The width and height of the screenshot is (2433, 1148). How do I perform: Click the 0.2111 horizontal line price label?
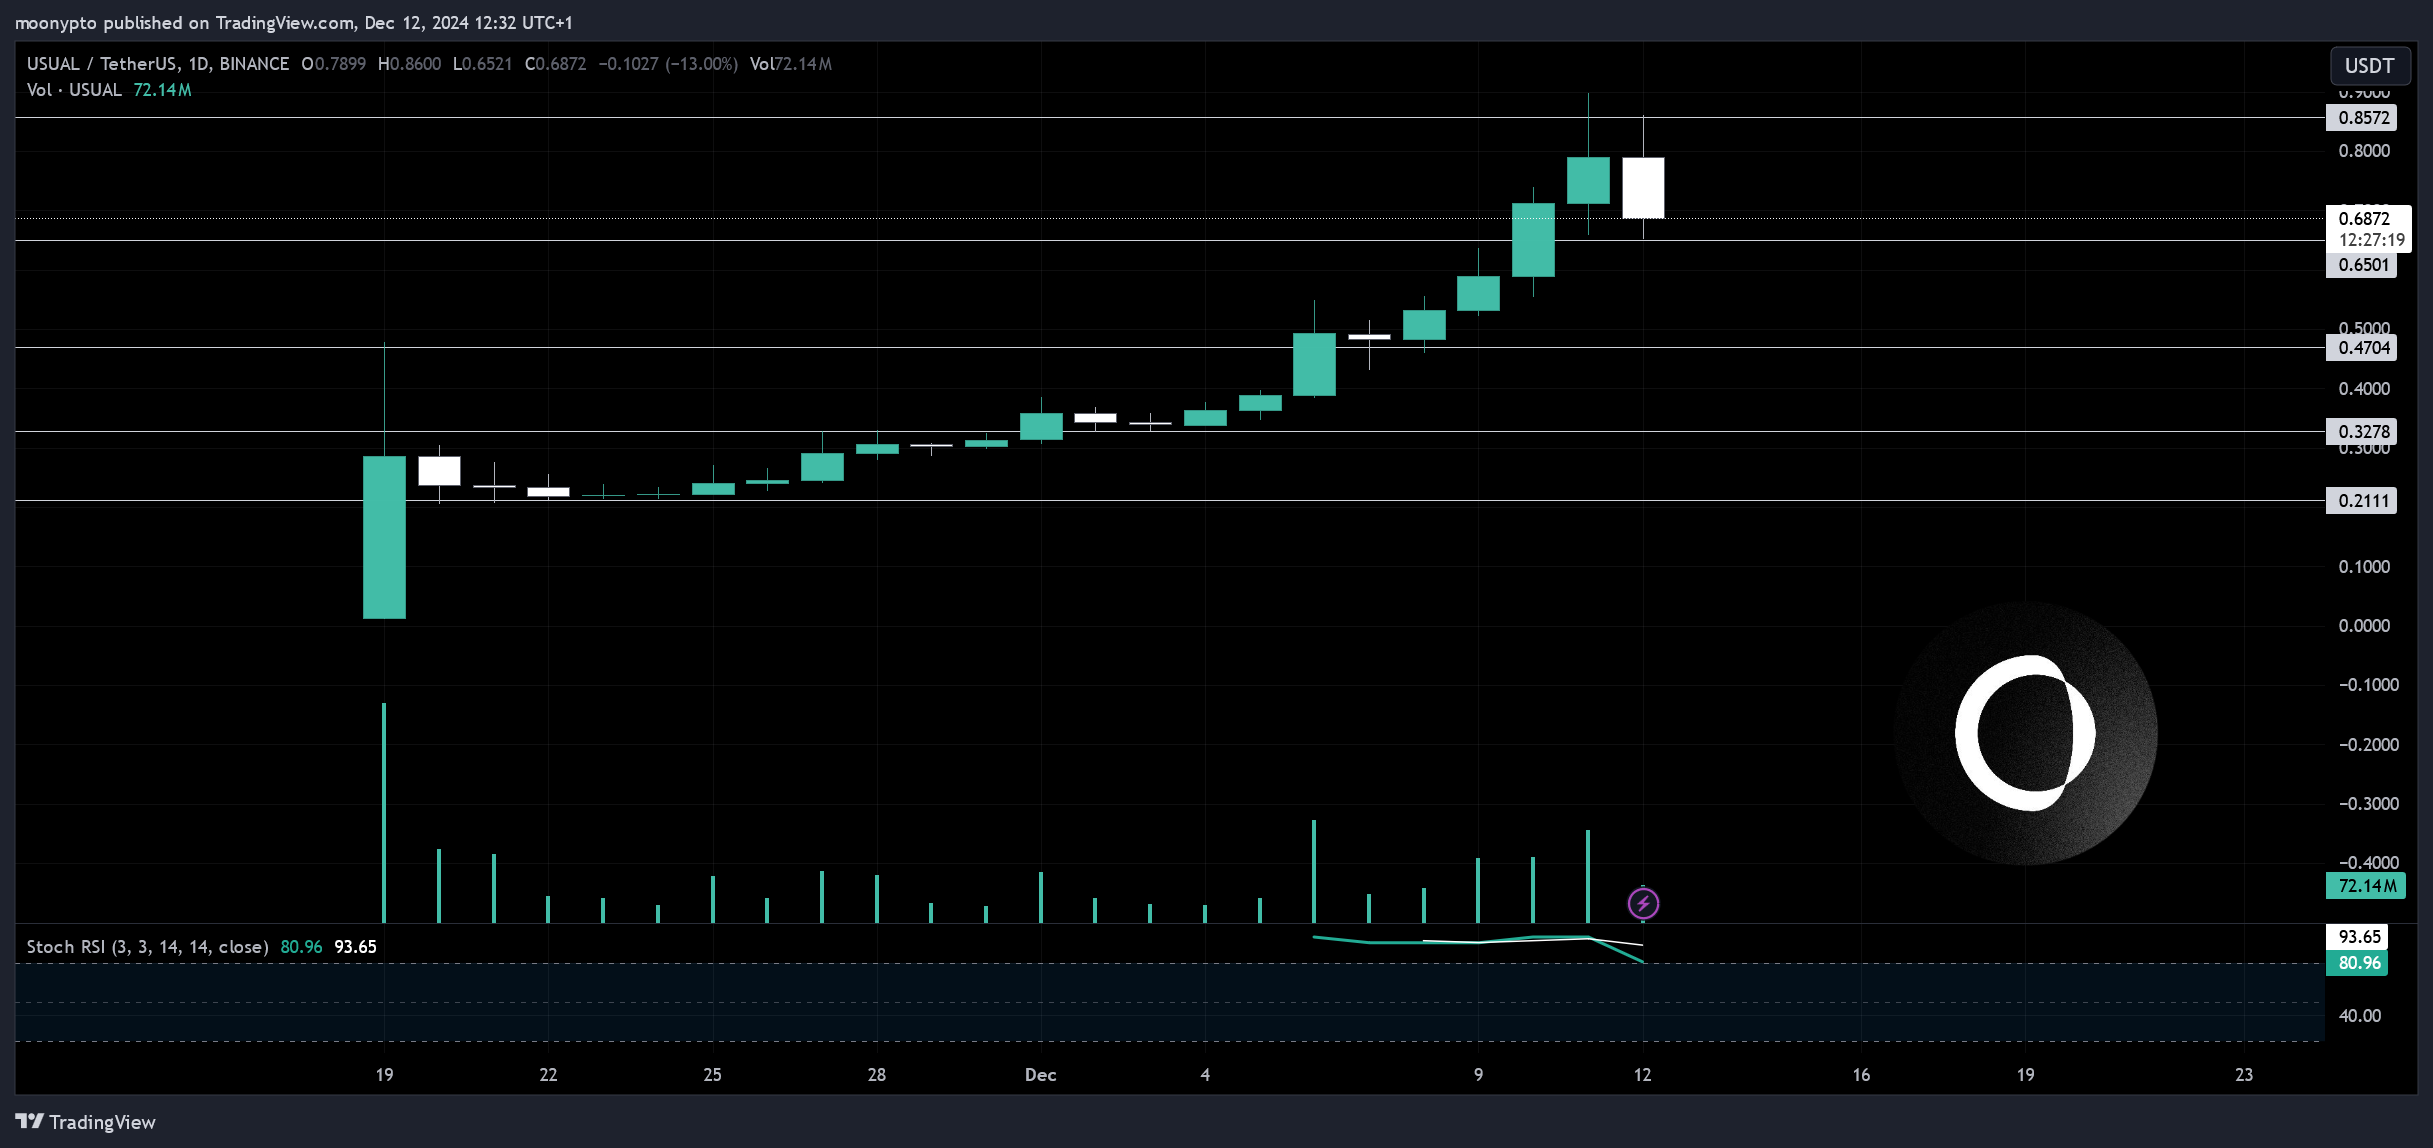point(2361,501)
